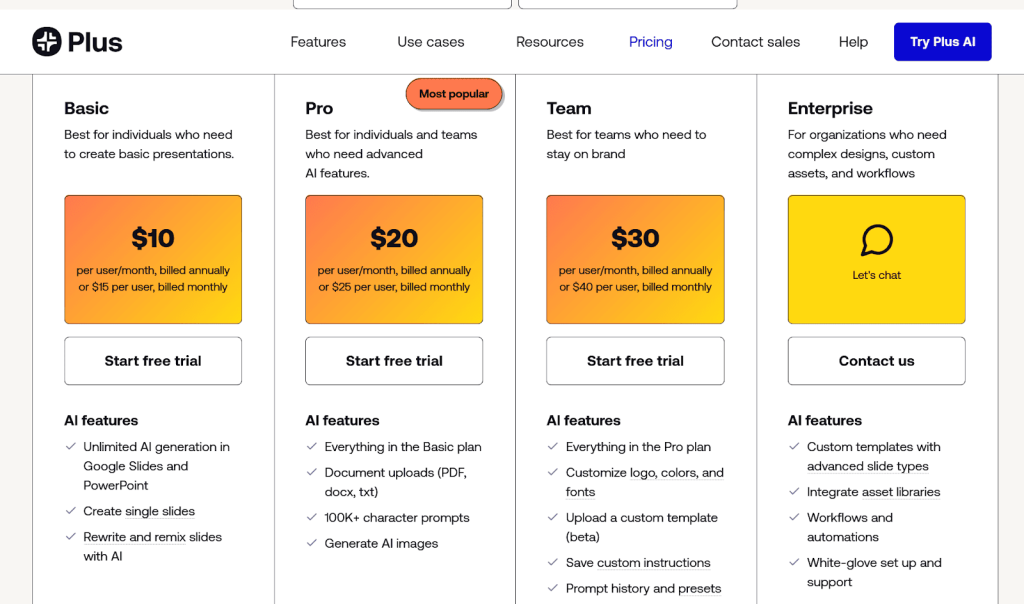Click the Prompt history and presets feature
The image size is (1024, 604).
pos(643,589)
